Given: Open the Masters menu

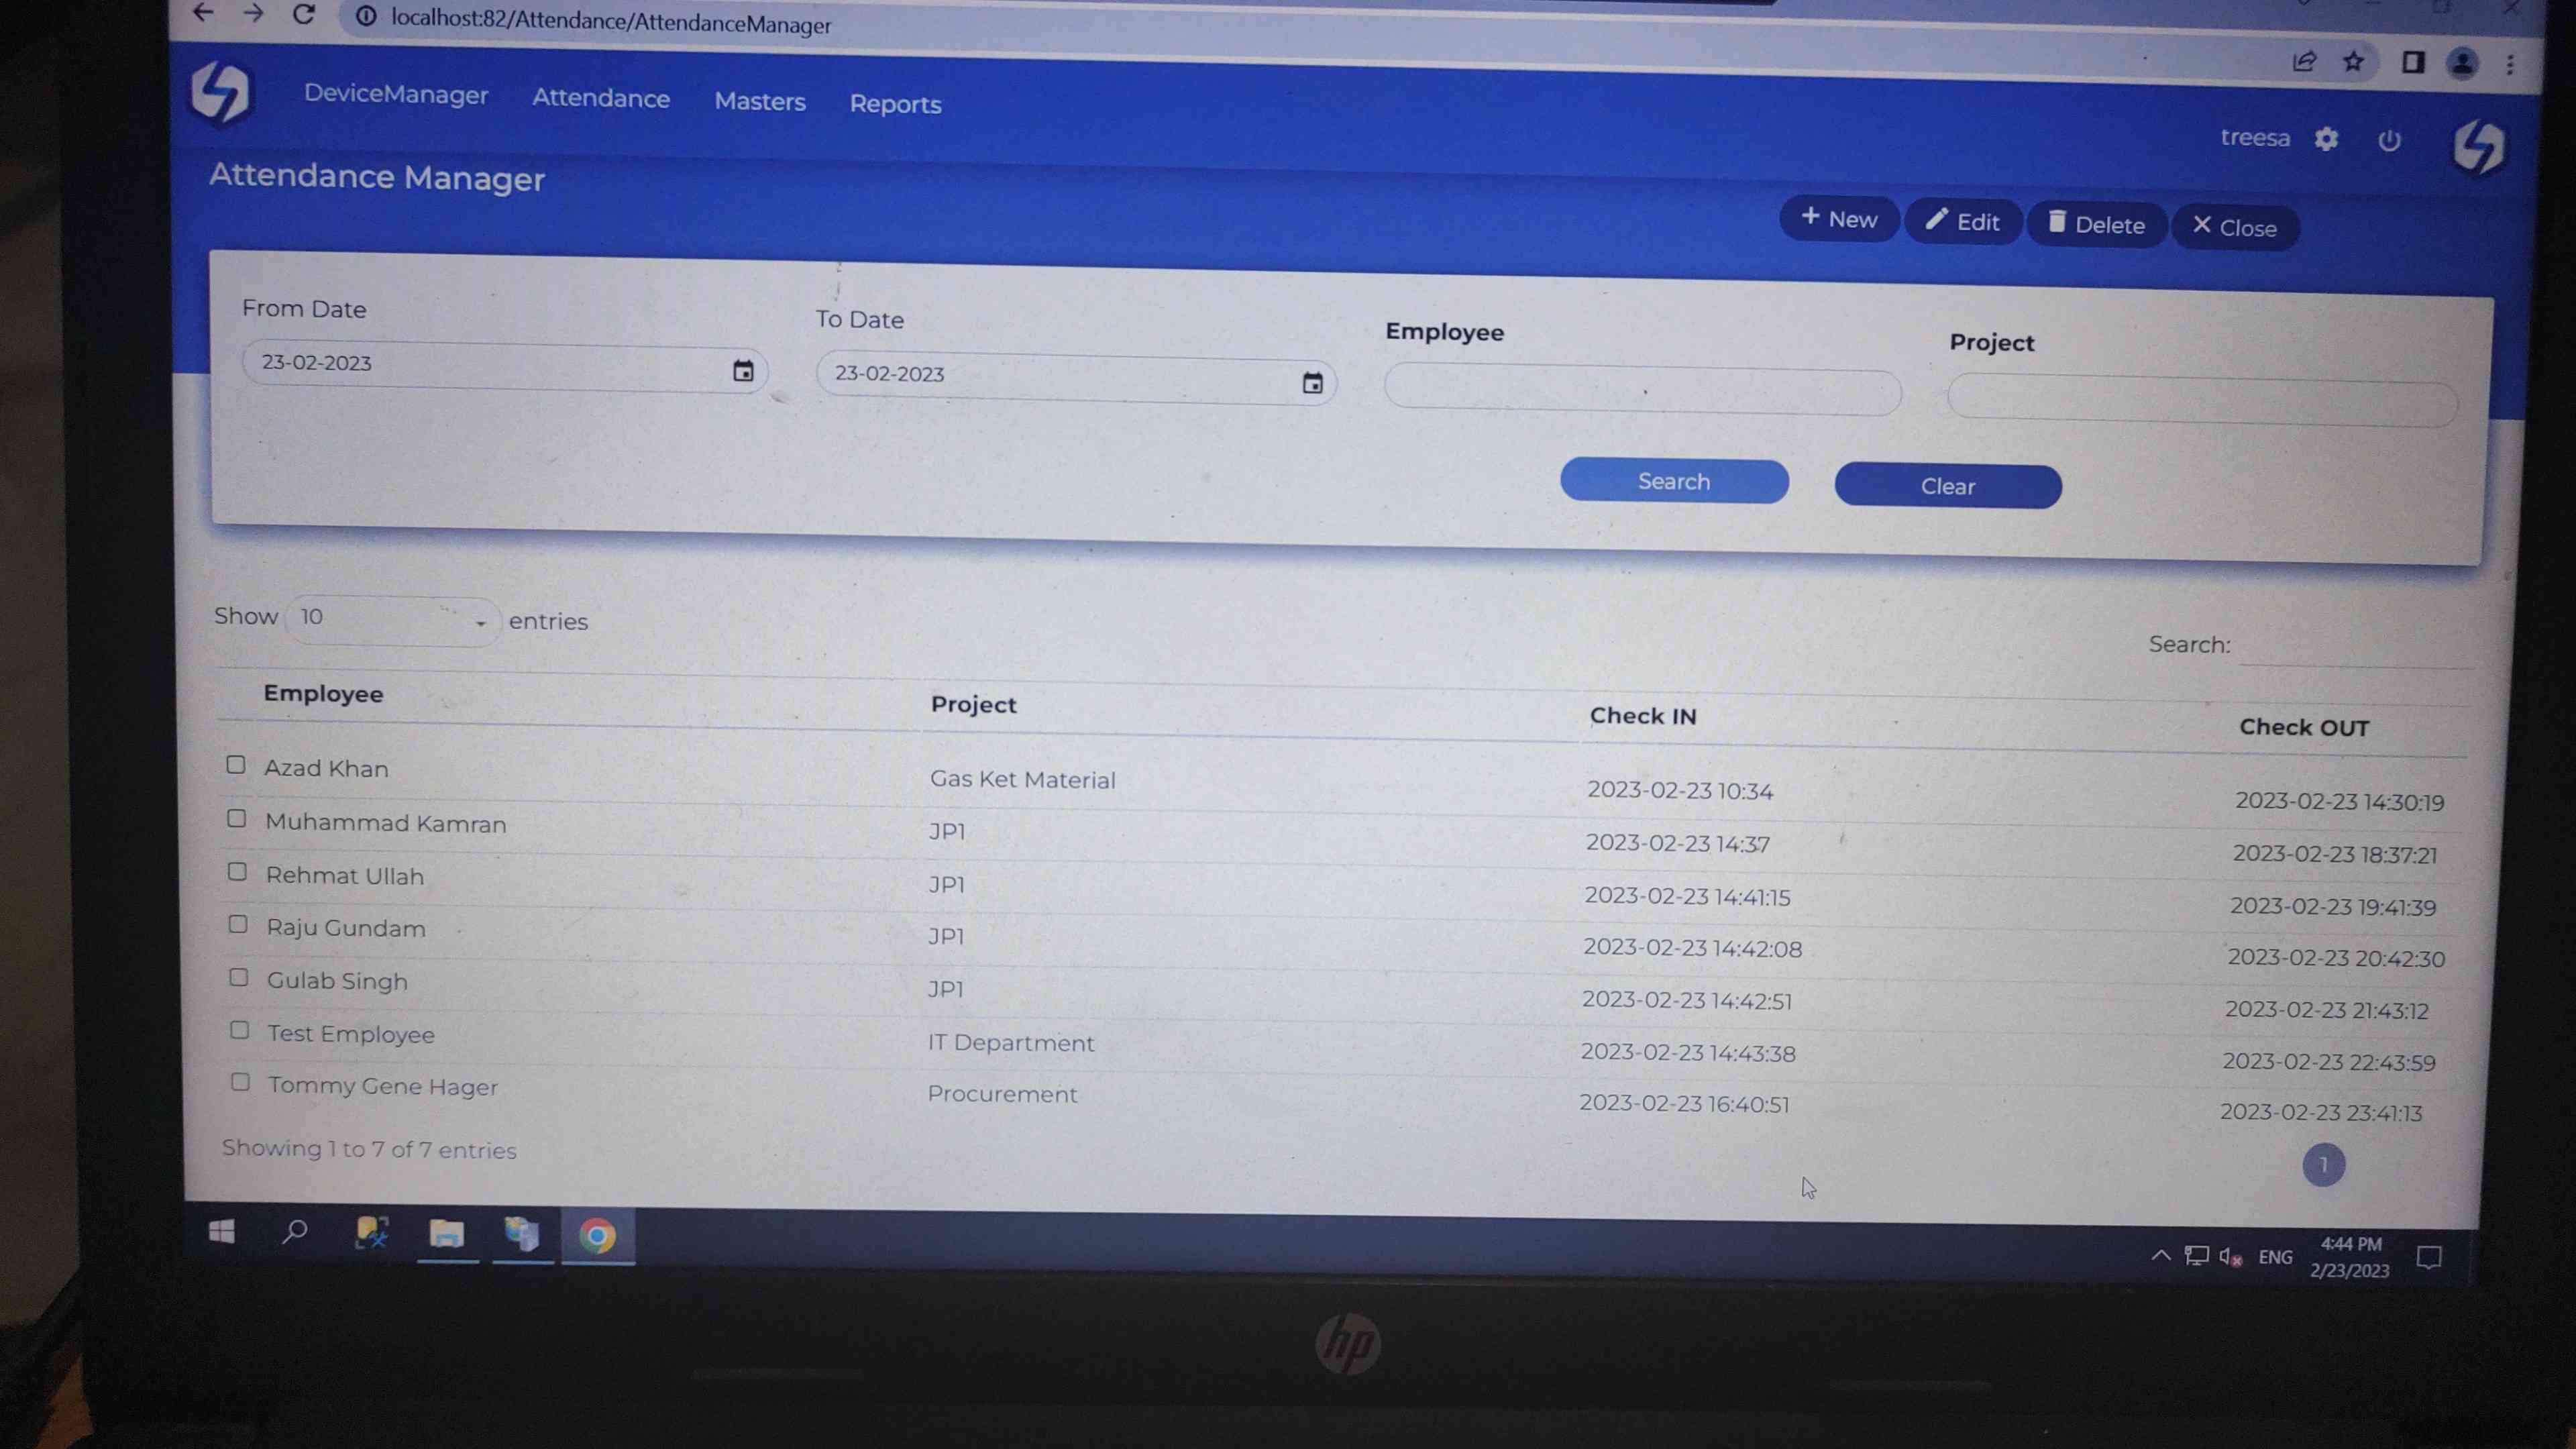Looking at the screenshot, I should click(759, 101).
